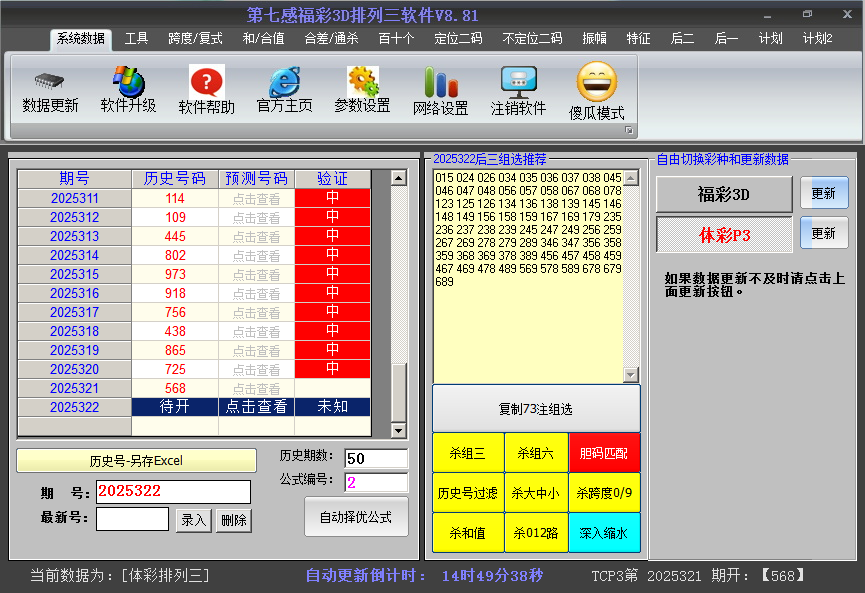Open 软件帮助 help icon

click(206, 82)
